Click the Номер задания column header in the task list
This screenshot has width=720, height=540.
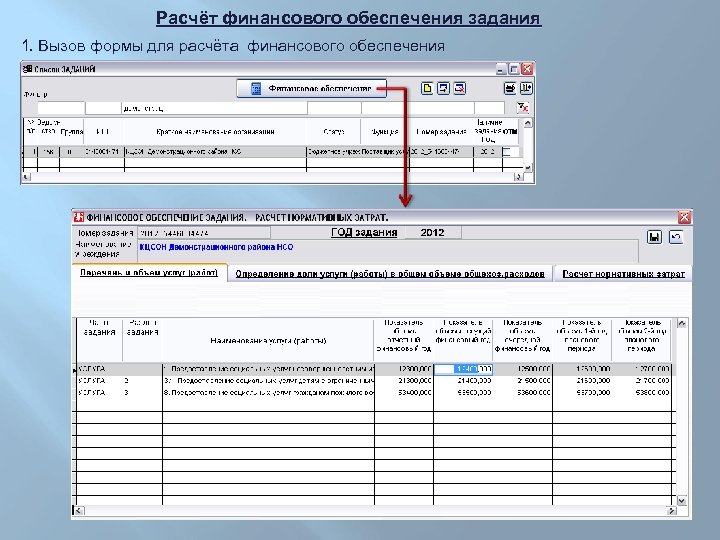point(441,132)
